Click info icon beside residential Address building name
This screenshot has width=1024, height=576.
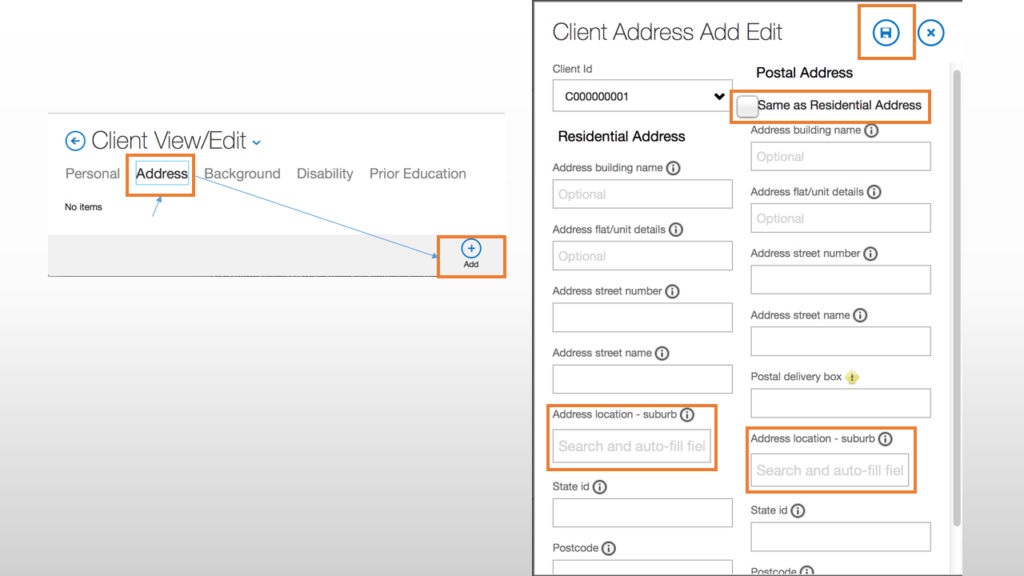(x=673, y=168)
